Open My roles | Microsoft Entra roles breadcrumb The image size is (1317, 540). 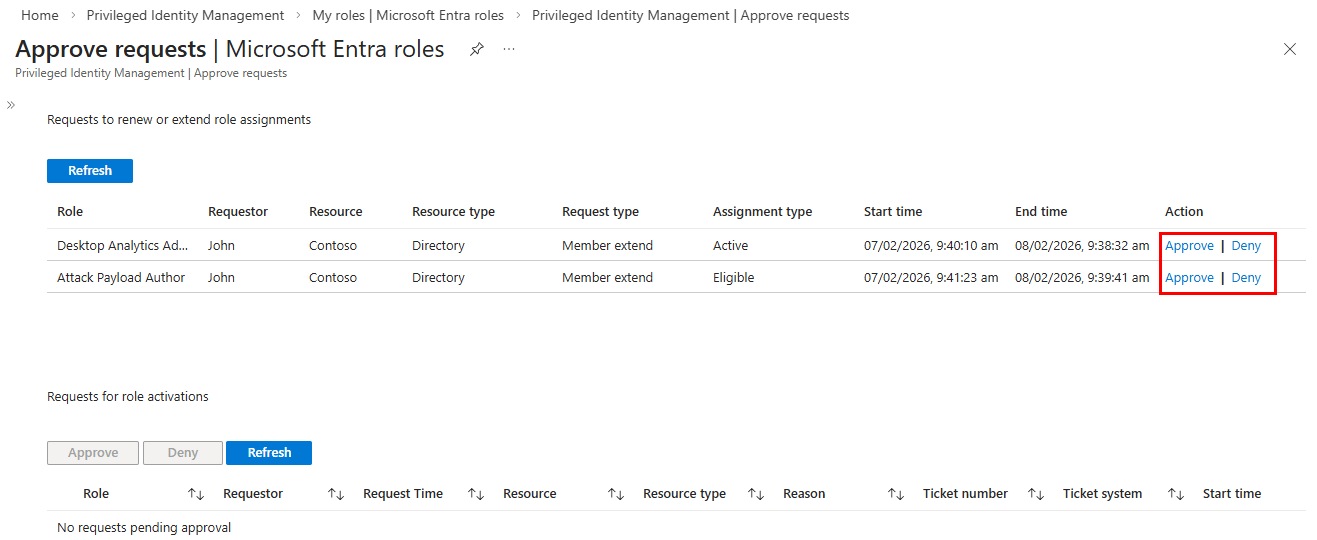click(x=408, y=15)
